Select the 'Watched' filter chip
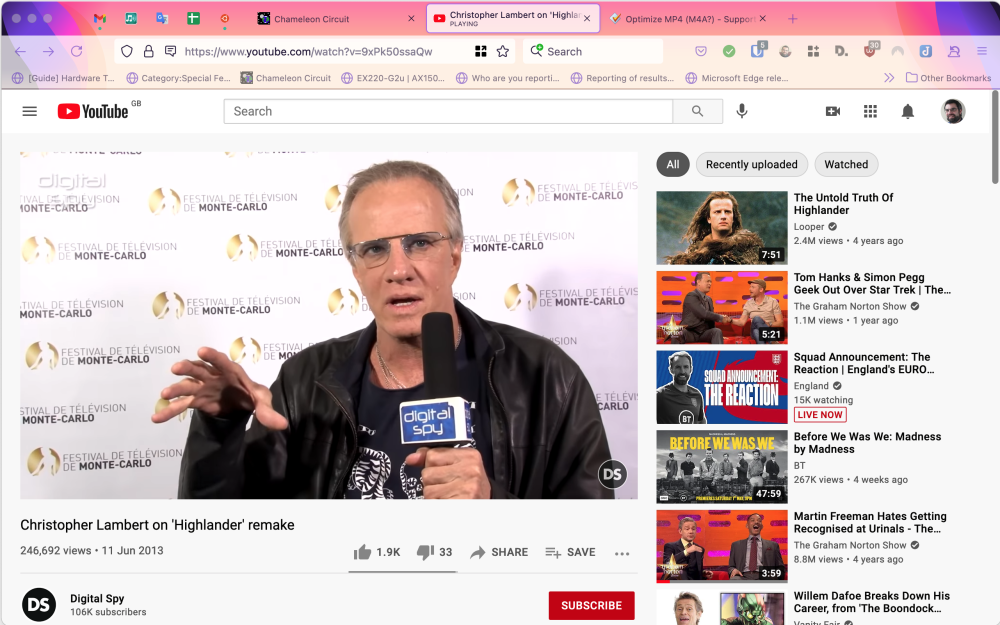This screenshot has width=1000, height=625. click(846, 164)
